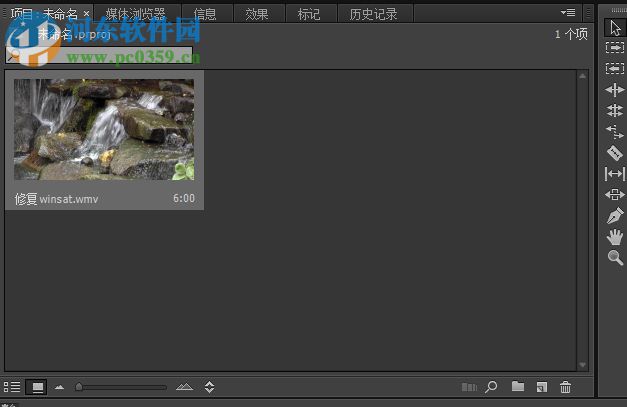Image resolution: width=627 pixels, height=407 pixels.
Task: Select the Razor tool
Action: (x=615, y=153)
